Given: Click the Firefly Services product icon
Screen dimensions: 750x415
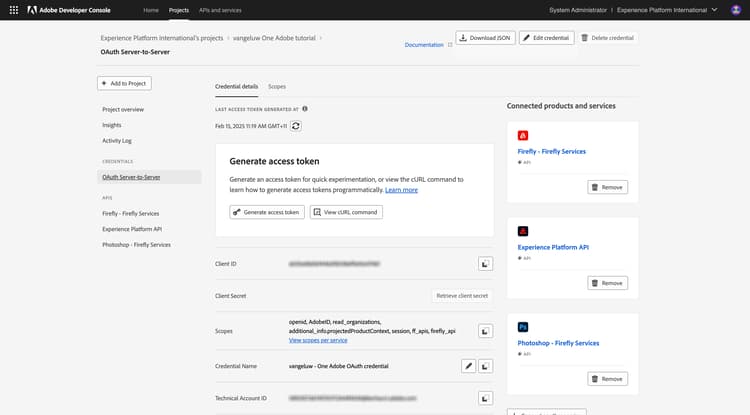Looking at the screenshot, I should (x=523, y=135).
